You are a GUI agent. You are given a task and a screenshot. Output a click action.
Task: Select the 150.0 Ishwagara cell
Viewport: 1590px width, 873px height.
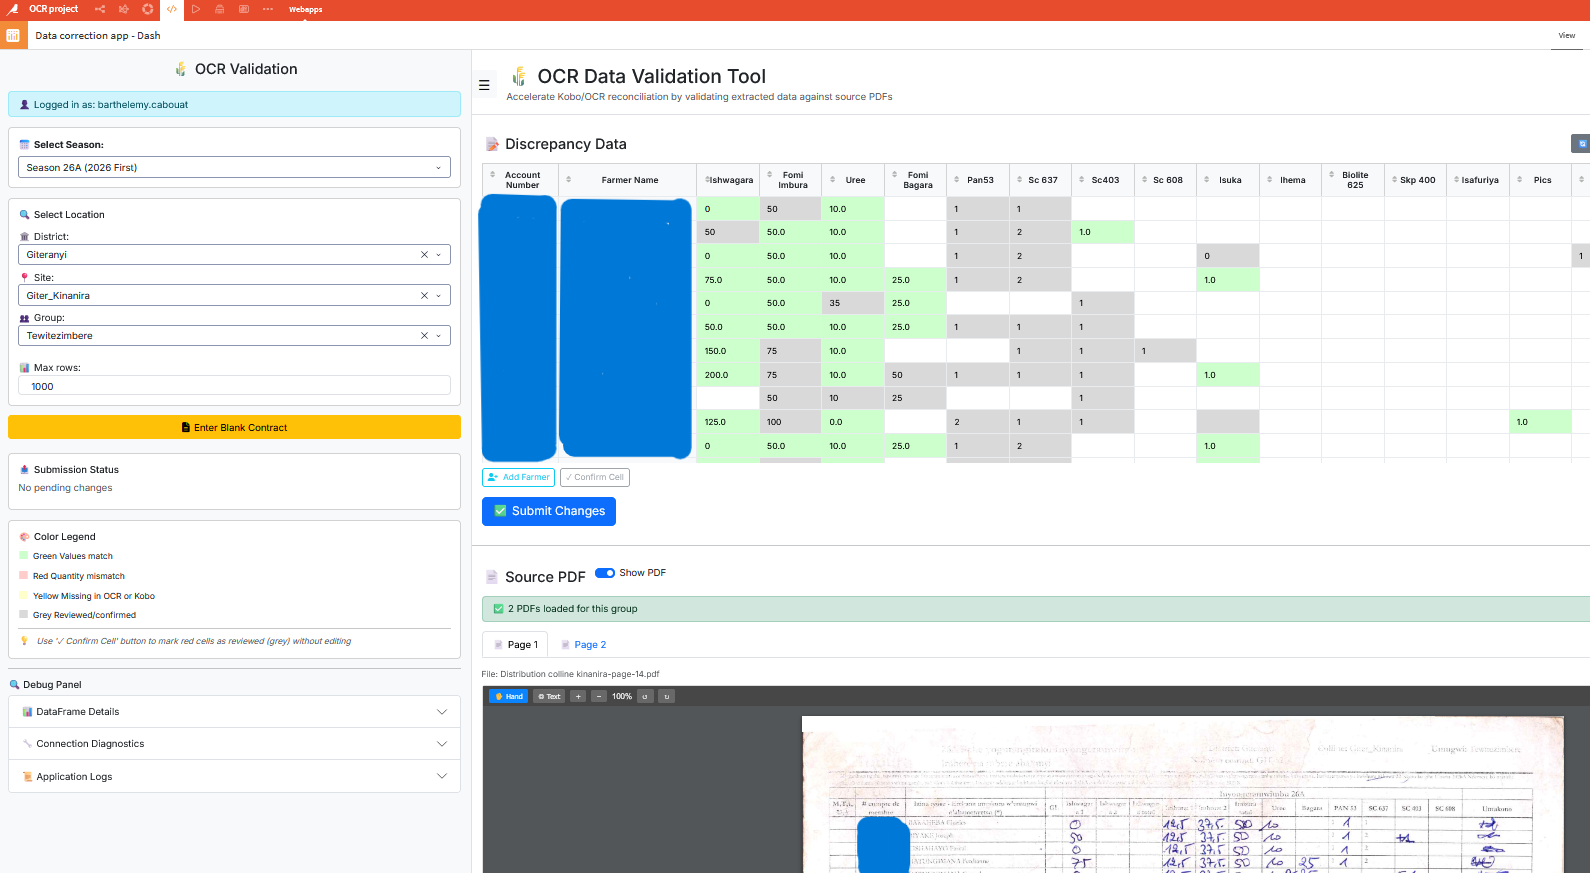(x=727, y=351)
